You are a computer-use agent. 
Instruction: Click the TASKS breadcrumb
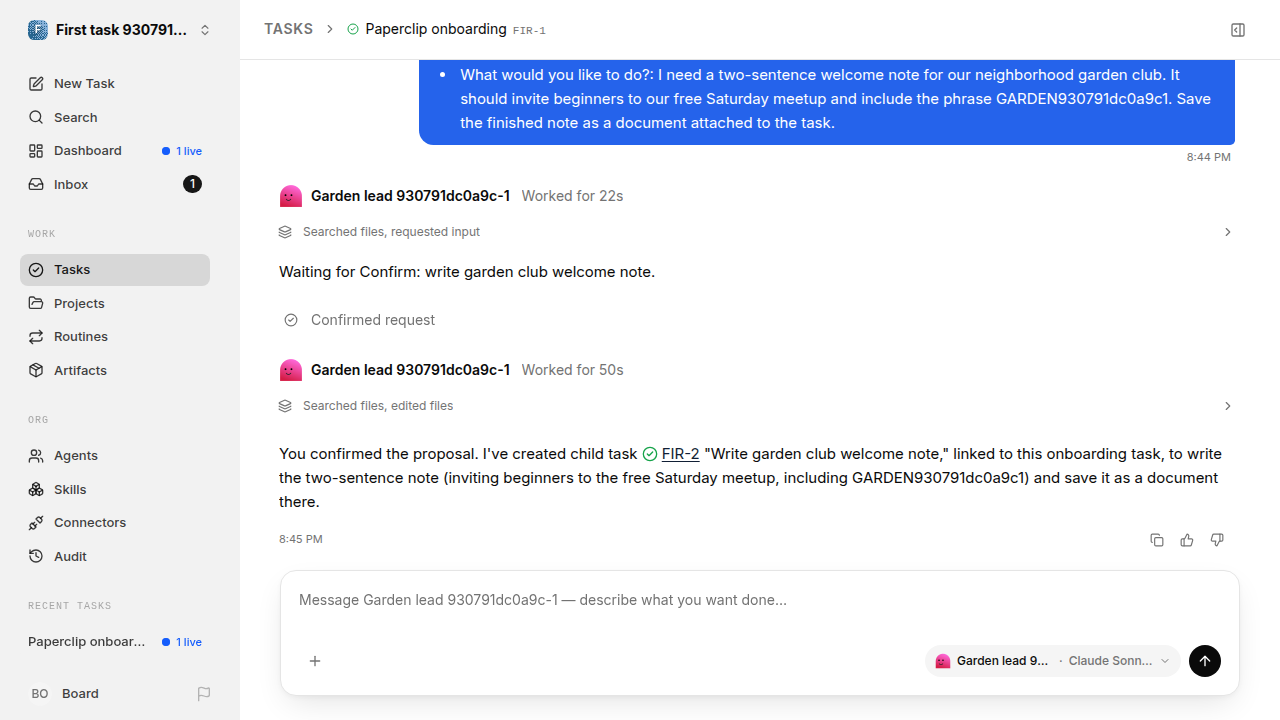(289, 29)
